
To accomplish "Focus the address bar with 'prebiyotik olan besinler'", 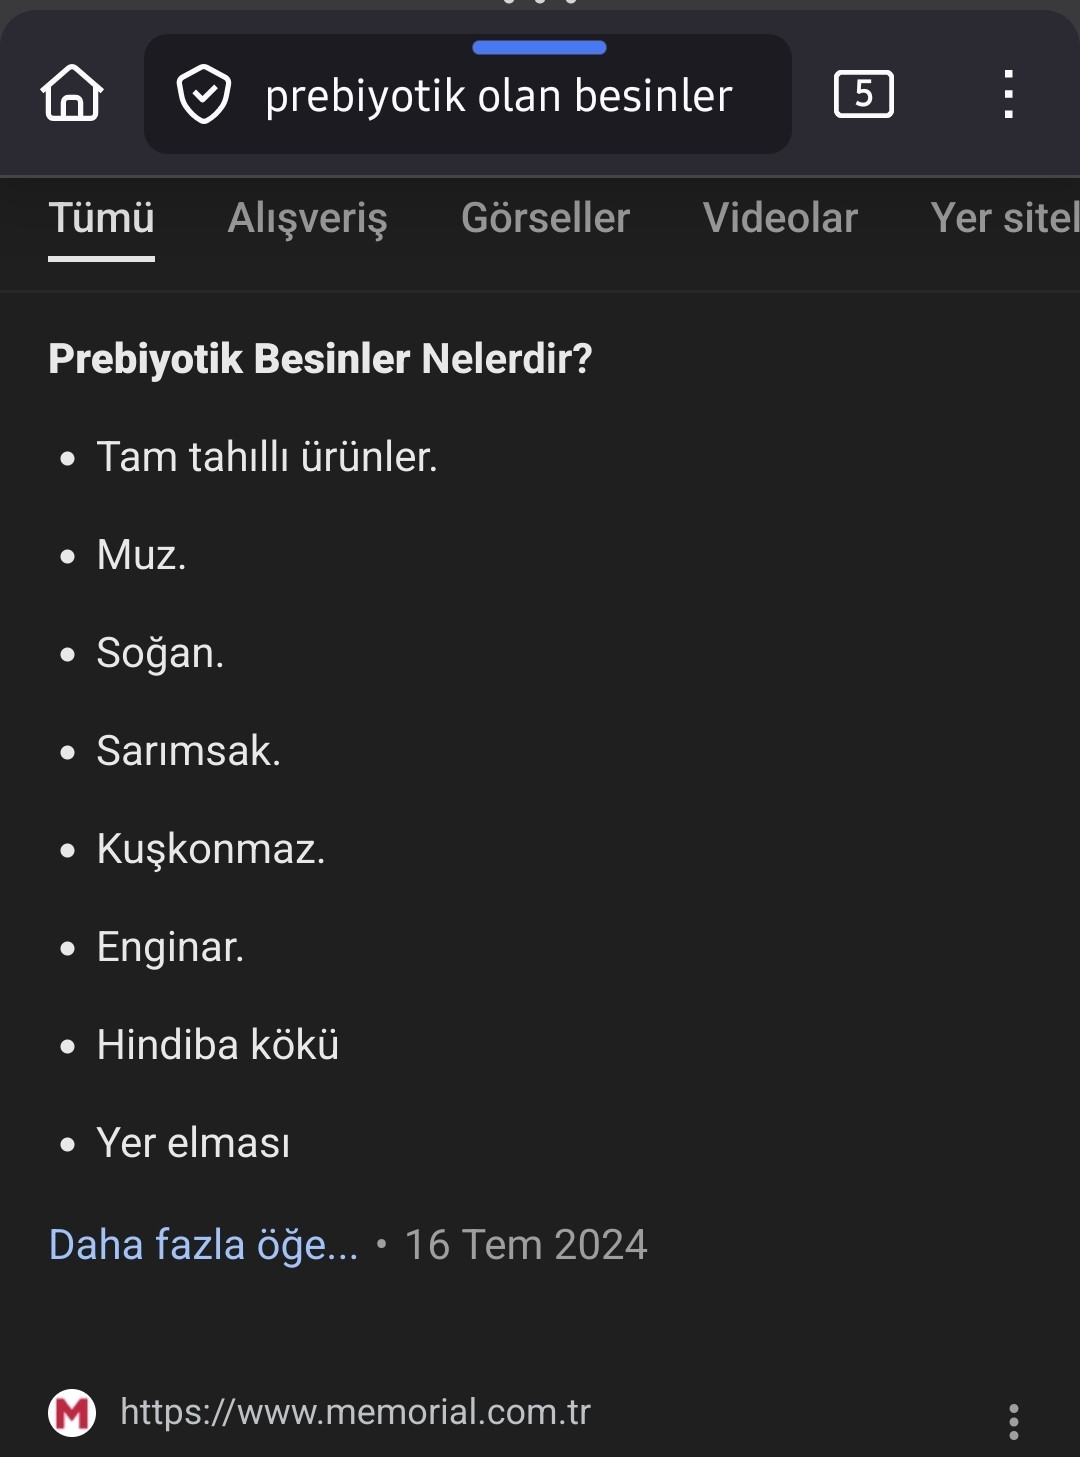I will coord(498,96).
